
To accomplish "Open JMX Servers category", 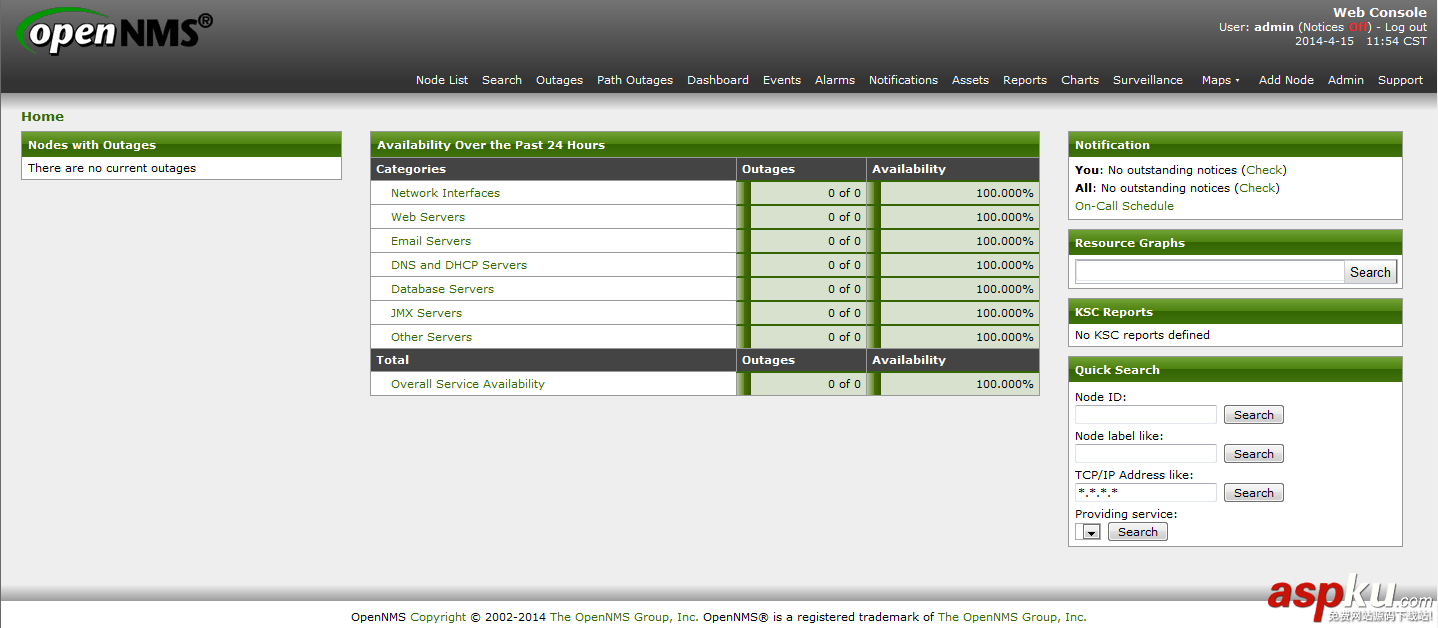I will tap(426, 313).
